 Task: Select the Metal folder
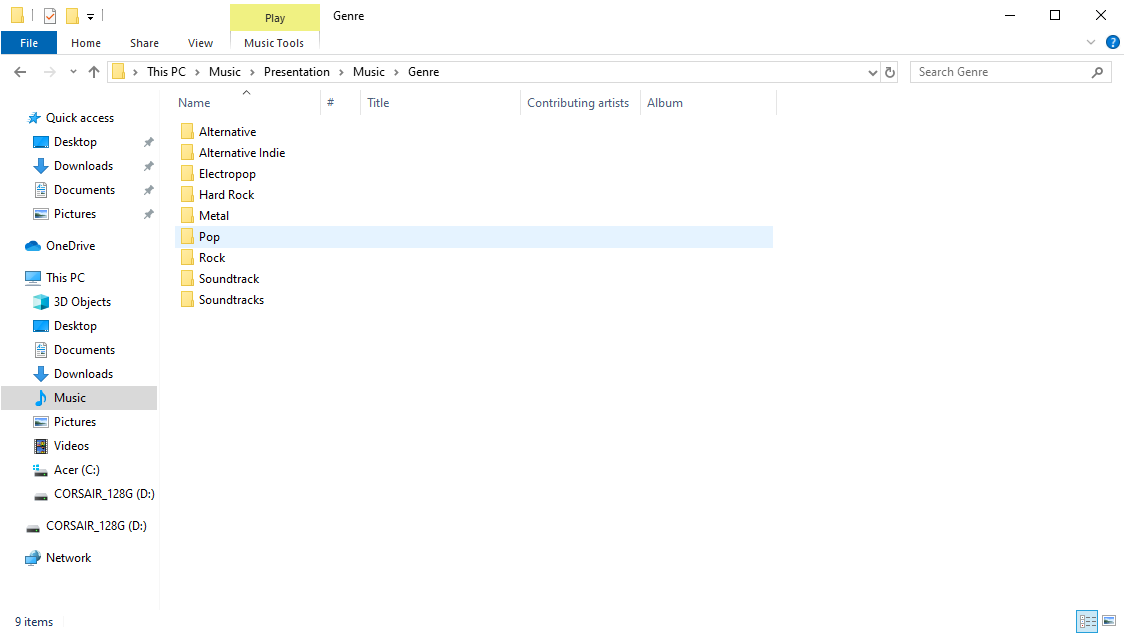coord(214,216)
